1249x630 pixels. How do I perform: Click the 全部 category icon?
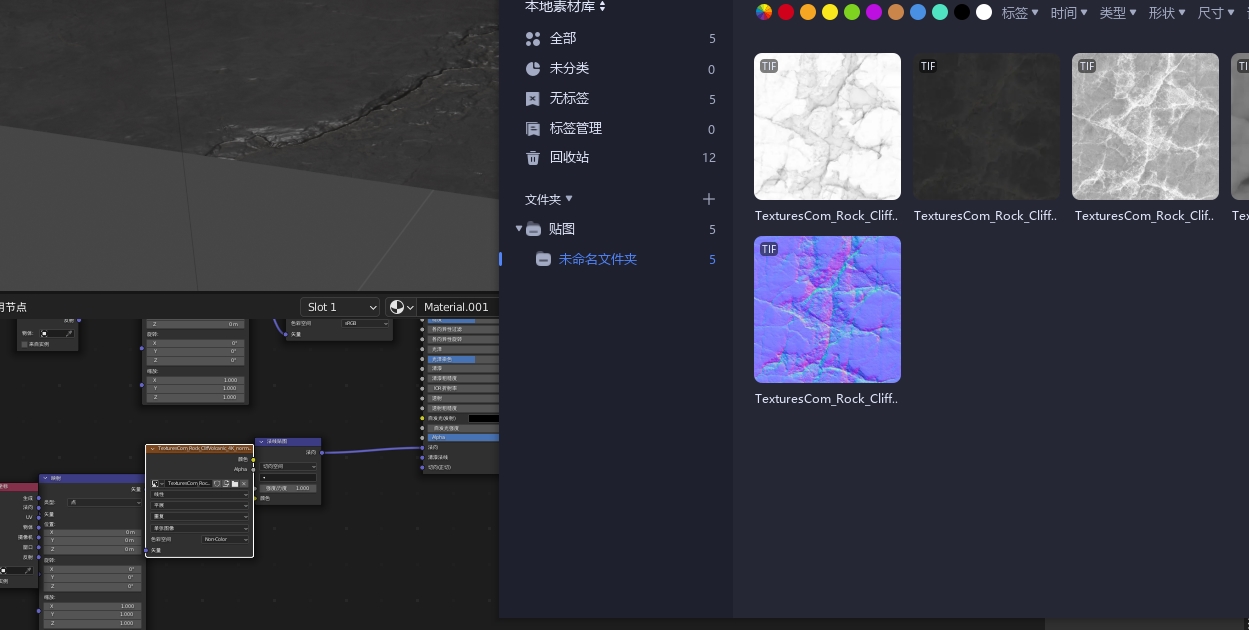(x=533, y=39)
